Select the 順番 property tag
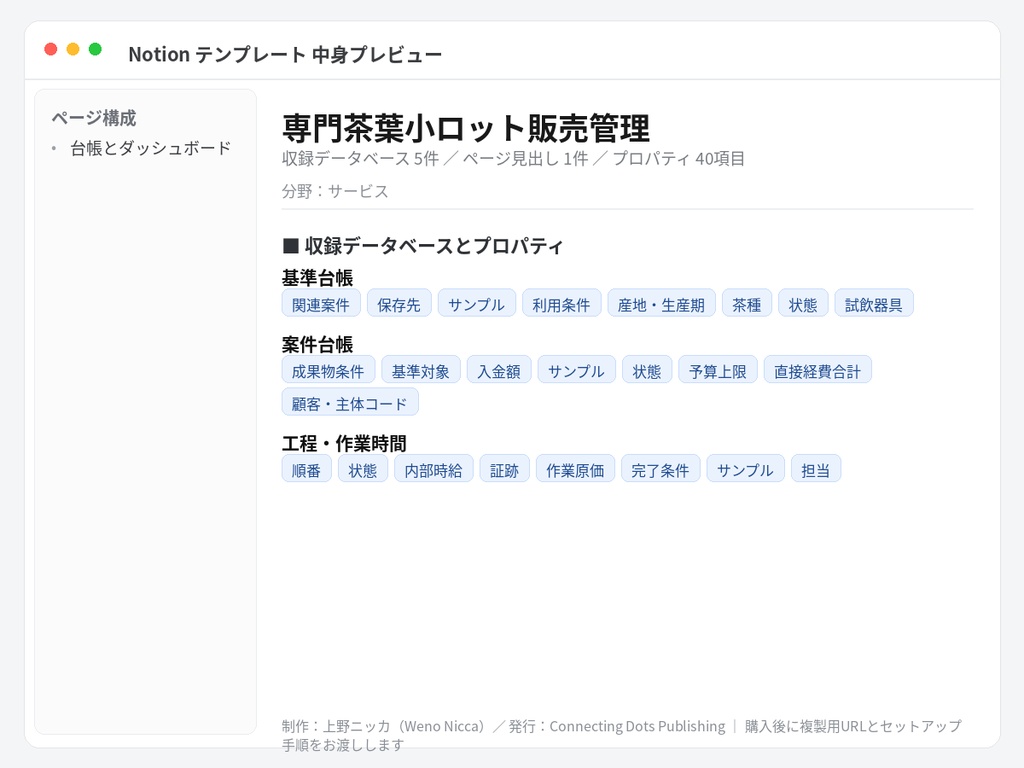1024x768 pixels. coord(307,470)
